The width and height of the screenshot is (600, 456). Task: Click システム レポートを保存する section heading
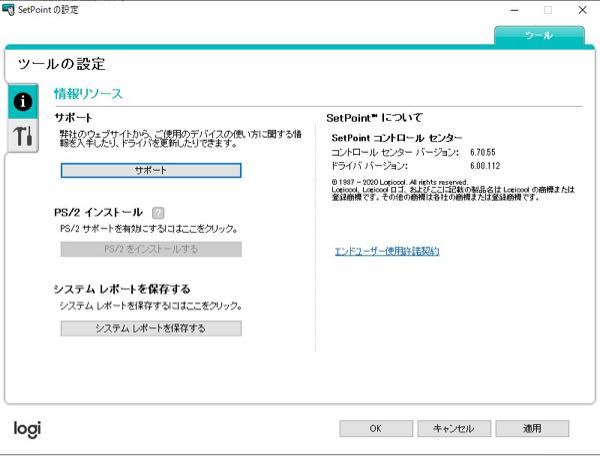point(122,289)
